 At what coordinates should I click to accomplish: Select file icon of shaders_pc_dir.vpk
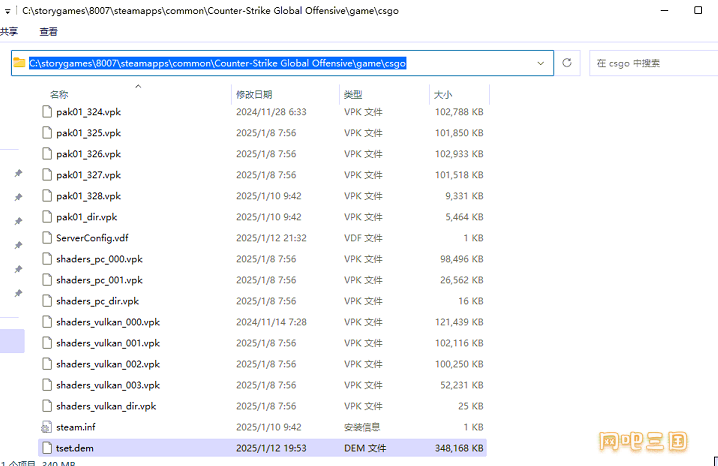(47, 301)
